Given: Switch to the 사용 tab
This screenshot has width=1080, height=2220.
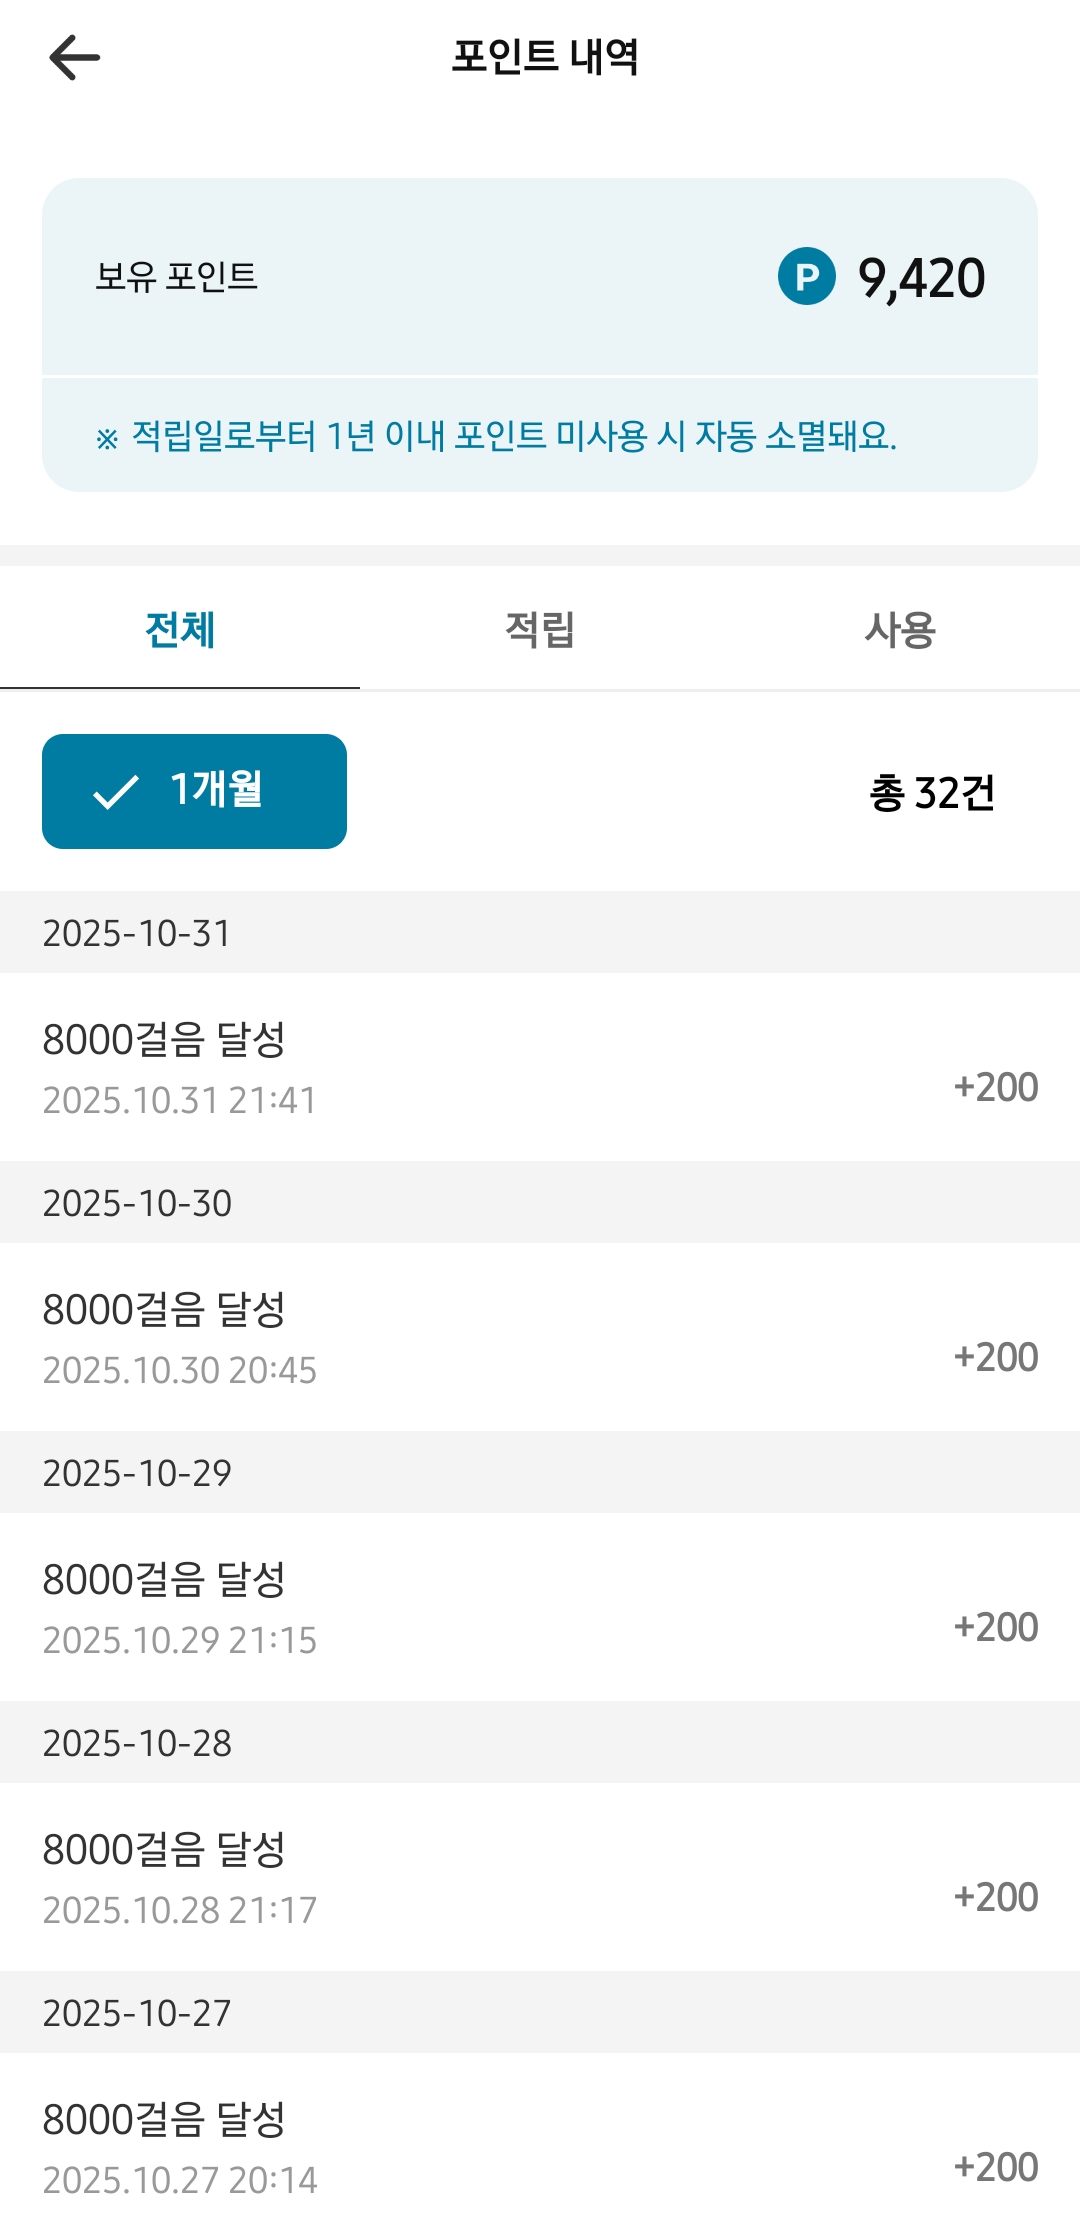Looking at the screenshot, I should (900, 630).
